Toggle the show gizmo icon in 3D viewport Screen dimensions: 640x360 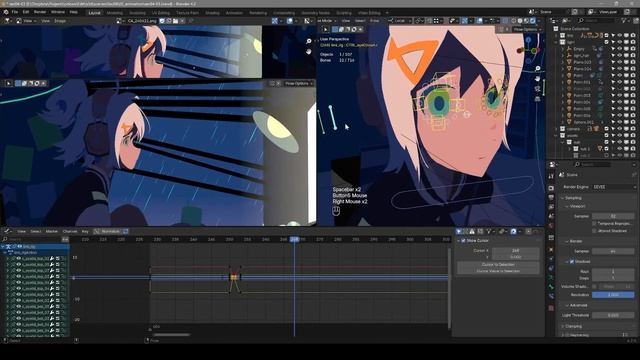click(464, 20)
